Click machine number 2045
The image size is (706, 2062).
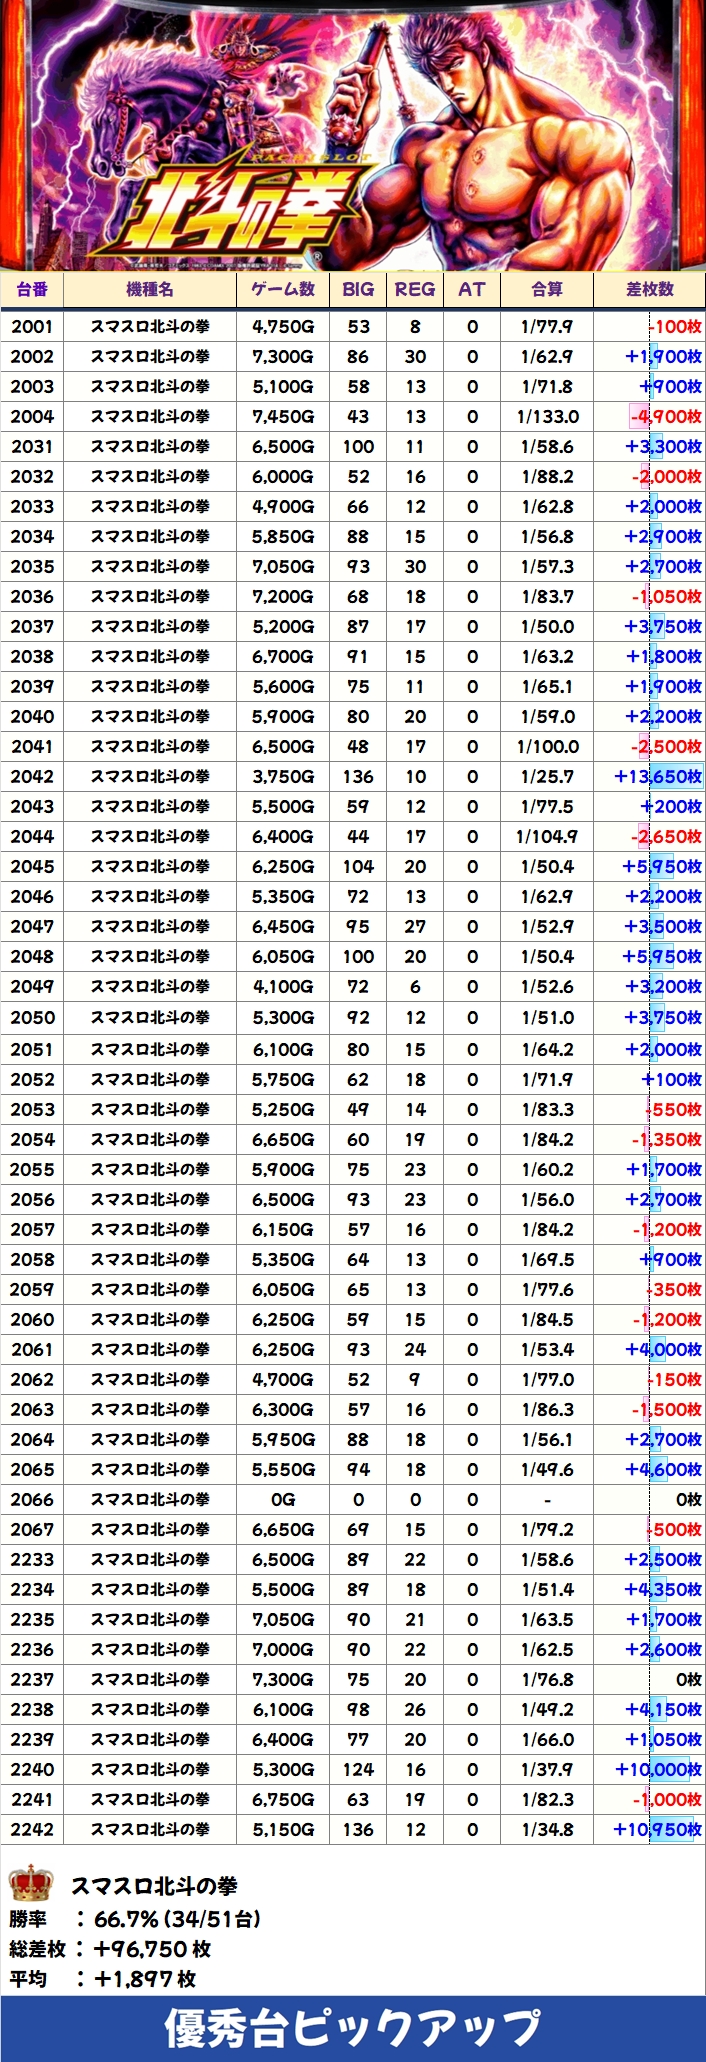coord(32,866)
